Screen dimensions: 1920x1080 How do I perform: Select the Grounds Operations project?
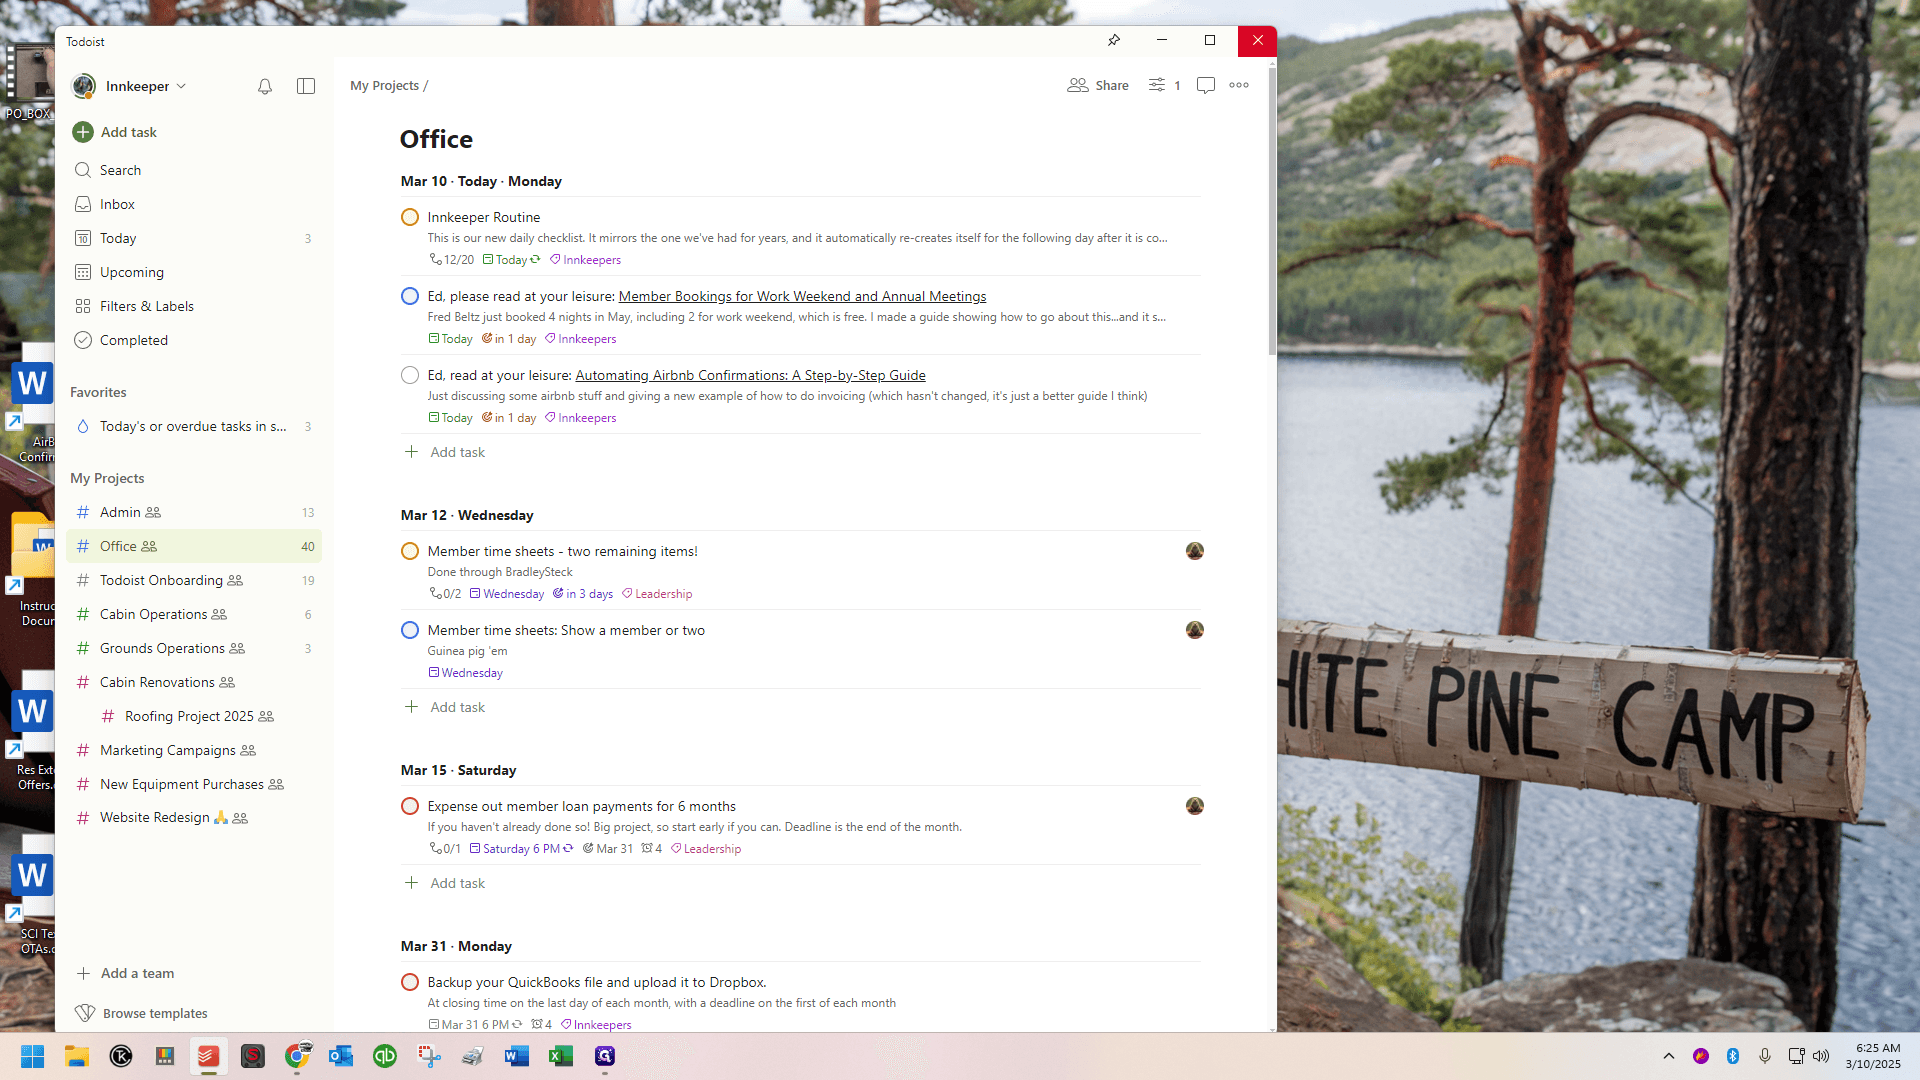tap(195, 648)
